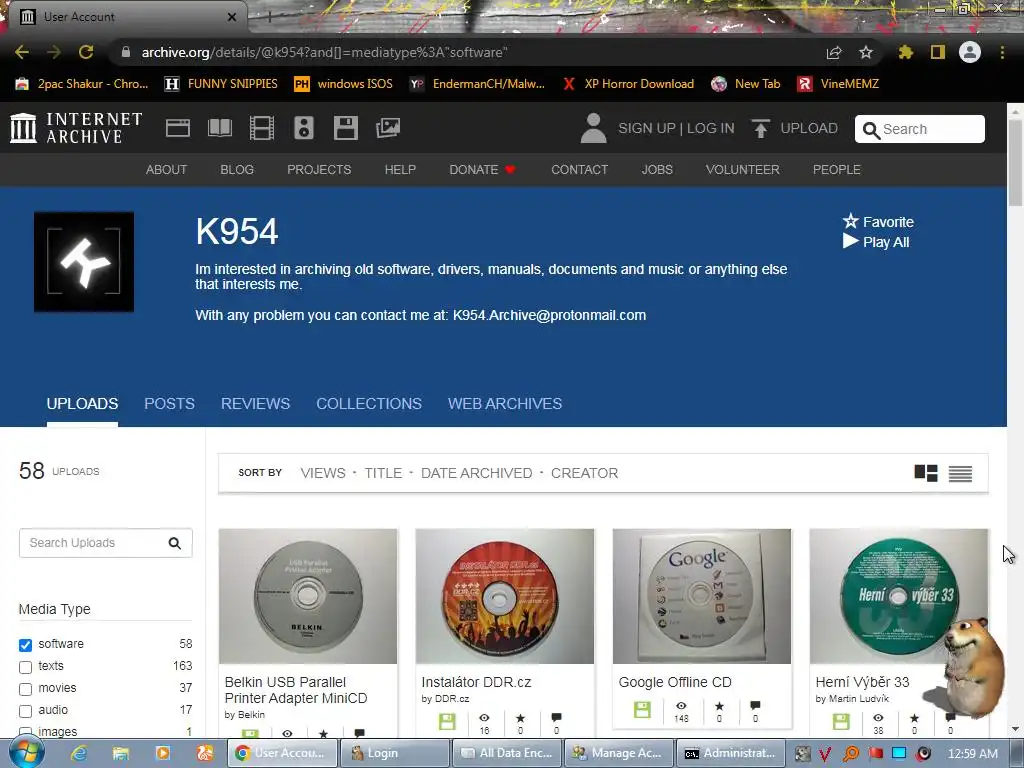Toggle the Chrome side panel icon
The height and width of the screenshot is (768, 1024).
tap(938, 52)
